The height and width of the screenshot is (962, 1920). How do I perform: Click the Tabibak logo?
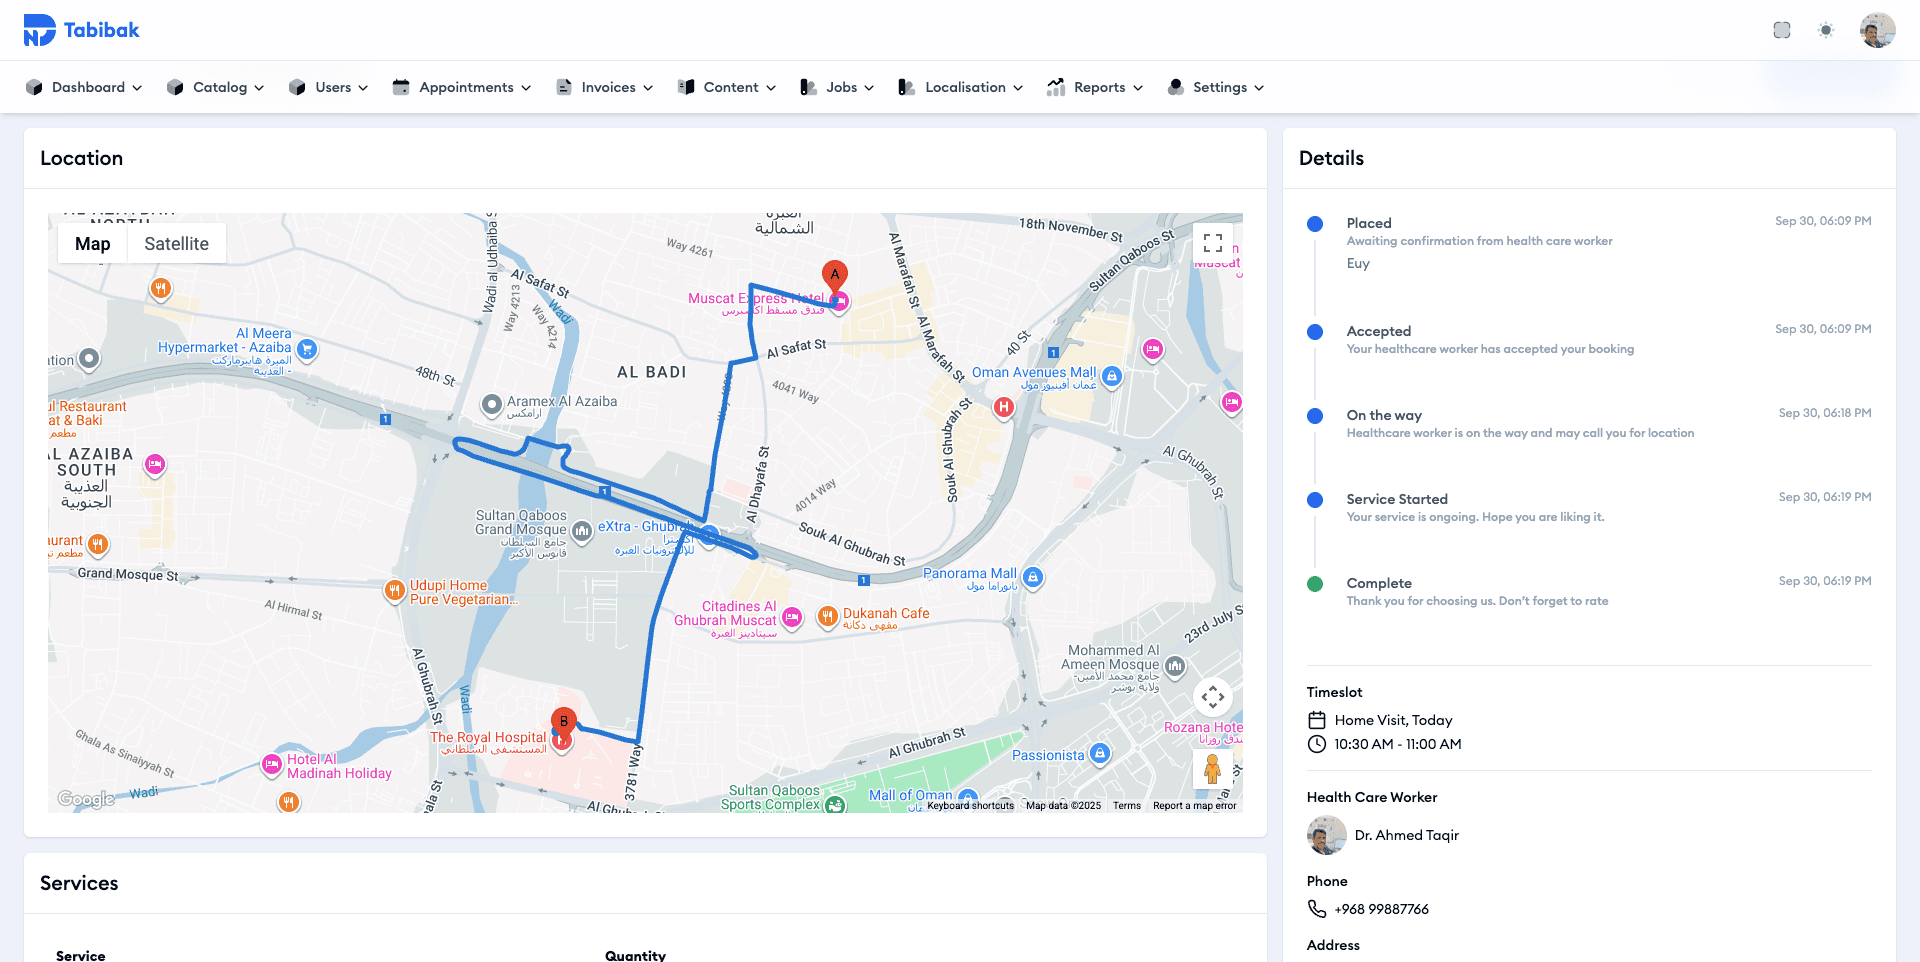(82, 30)
